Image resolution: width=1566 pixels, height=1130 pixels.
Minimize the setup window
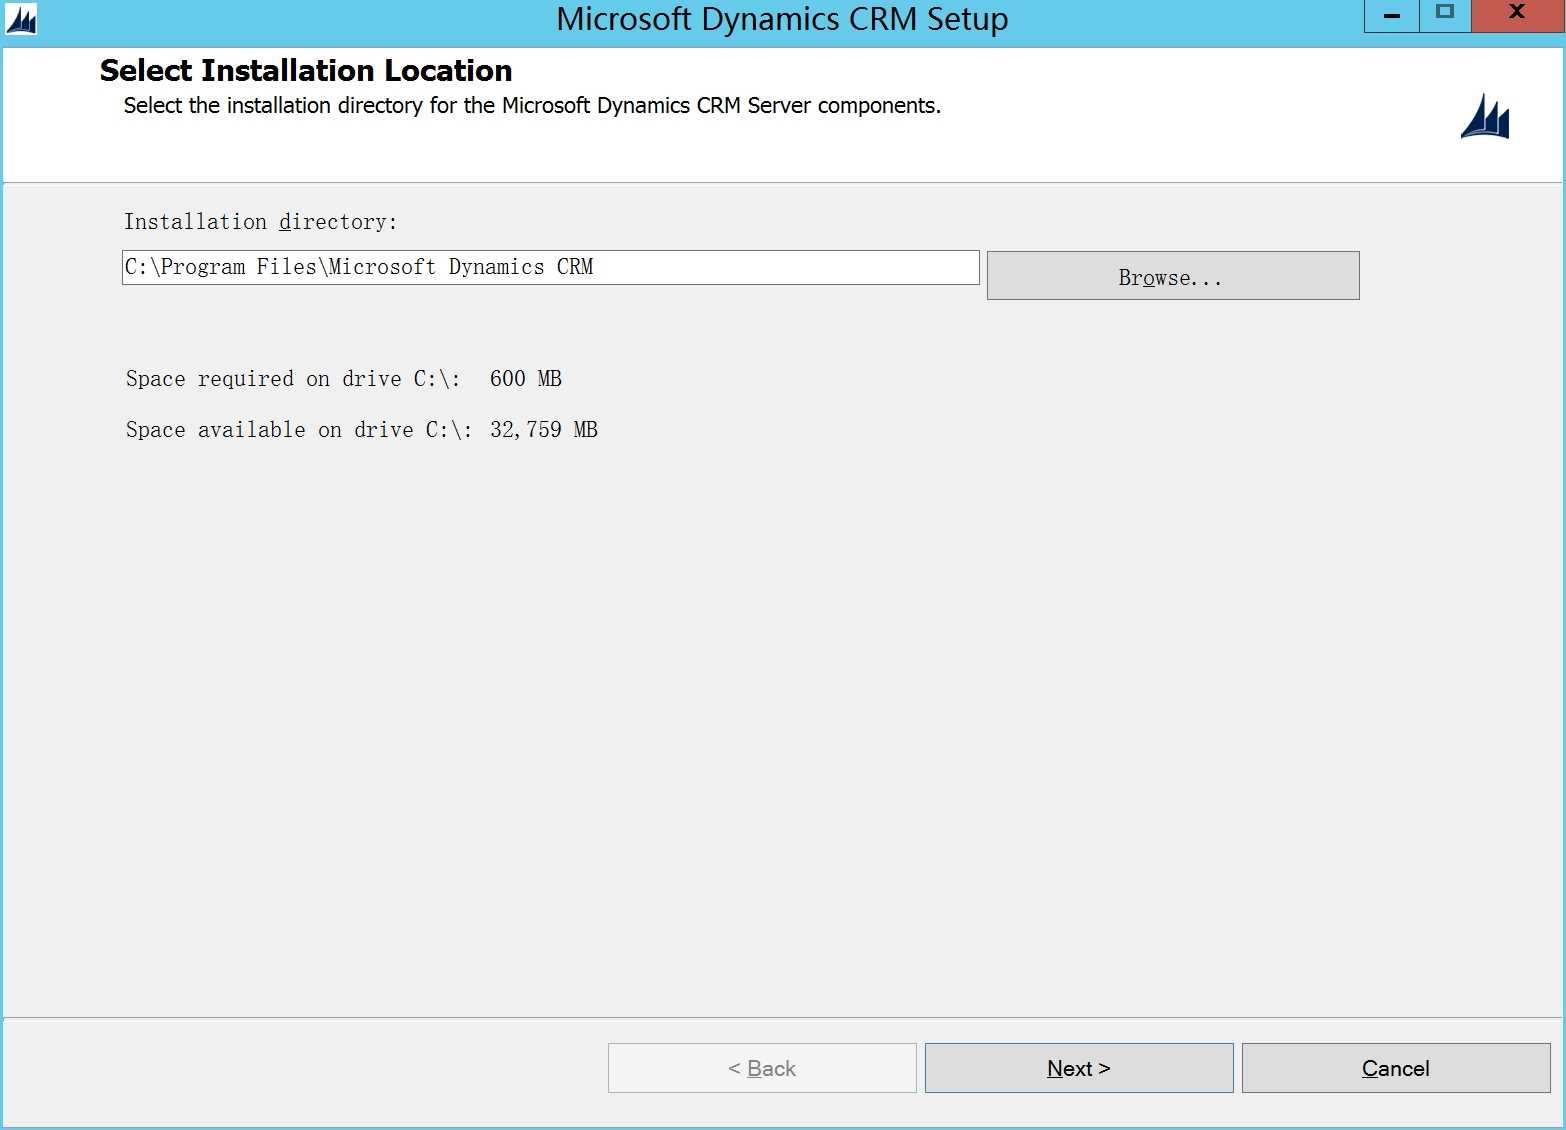1392,16
